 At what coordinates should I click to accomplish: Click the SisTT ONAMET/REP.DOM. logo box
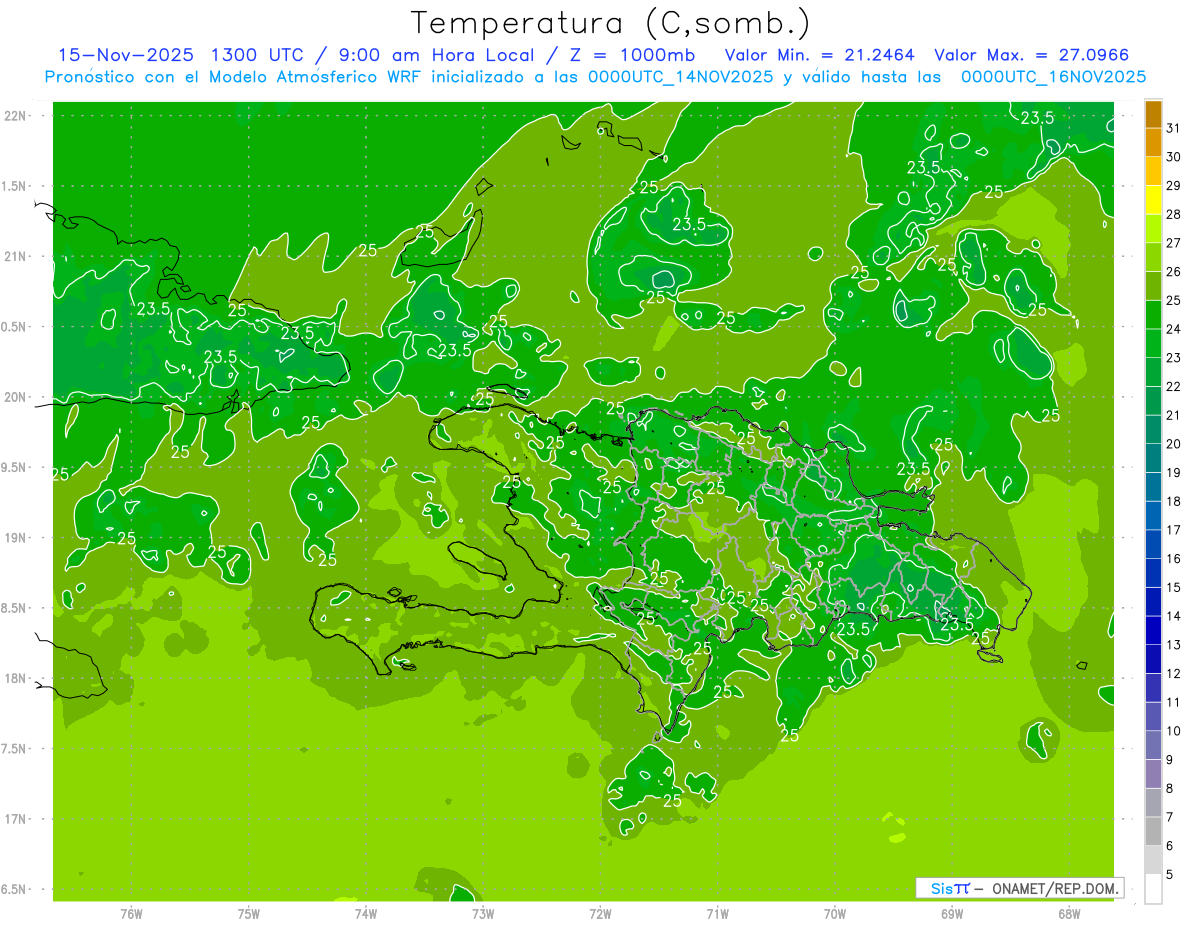click(1019, 888)
